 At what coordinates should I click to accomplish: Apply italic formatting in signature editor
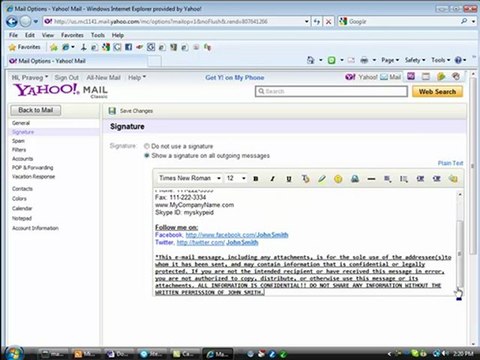272,179
